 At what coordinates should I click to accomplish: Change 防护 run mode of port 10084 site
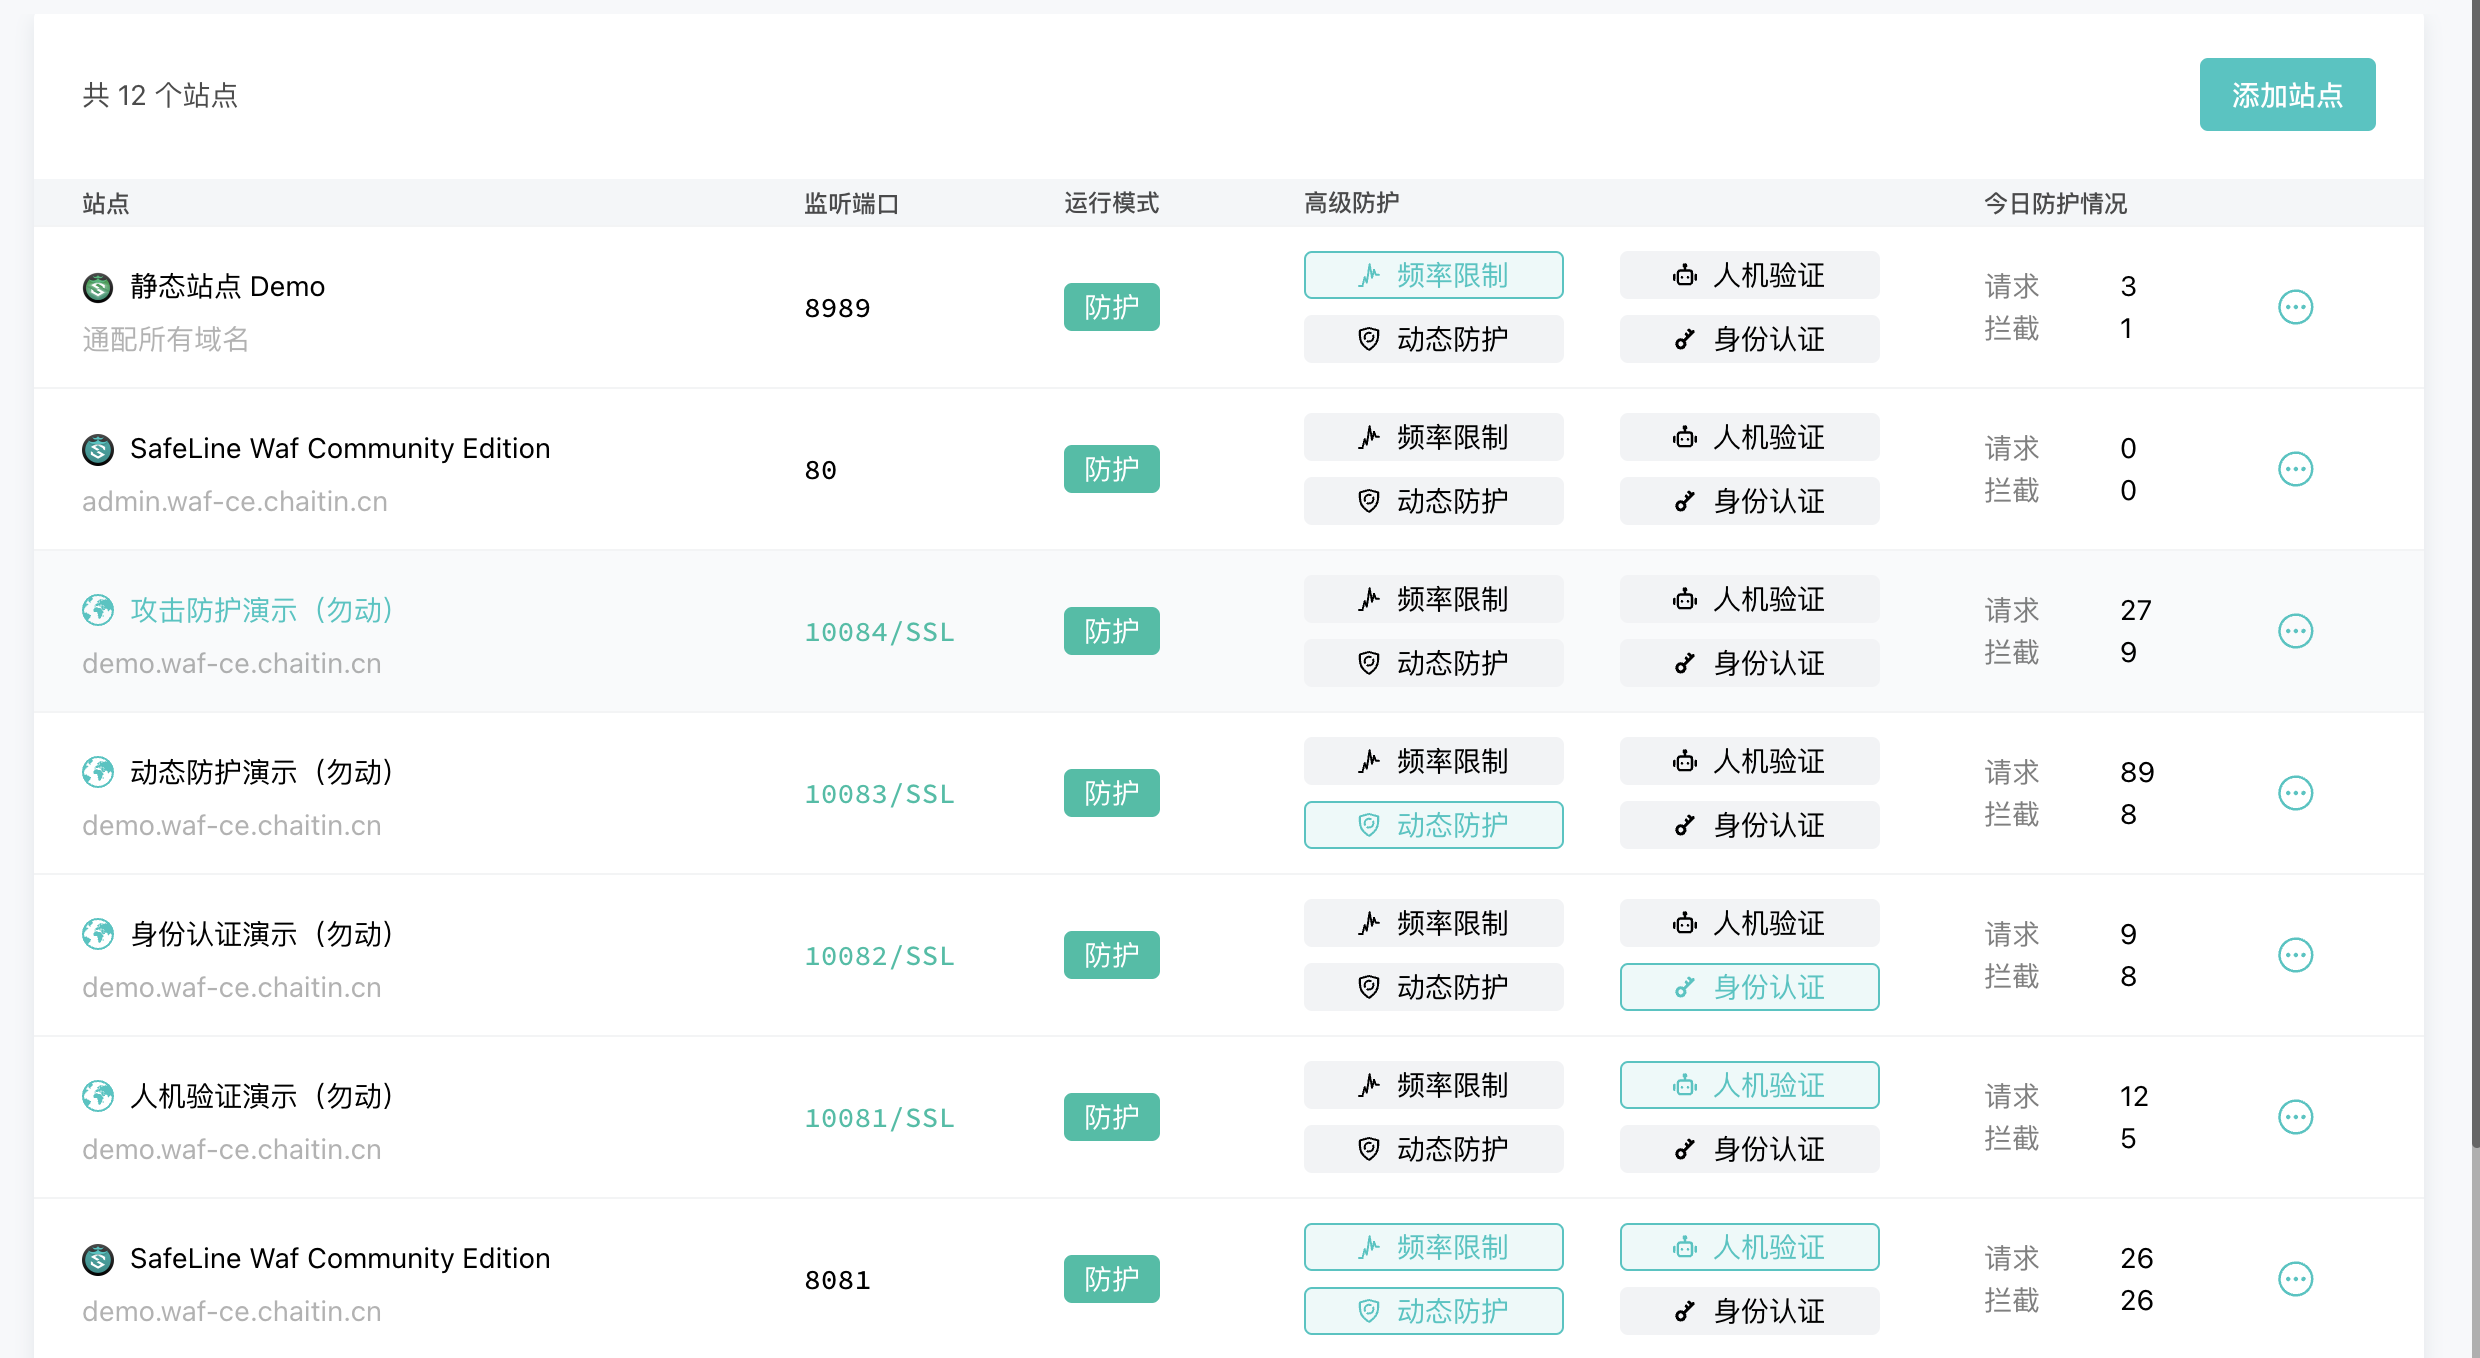pos(1111,631)
